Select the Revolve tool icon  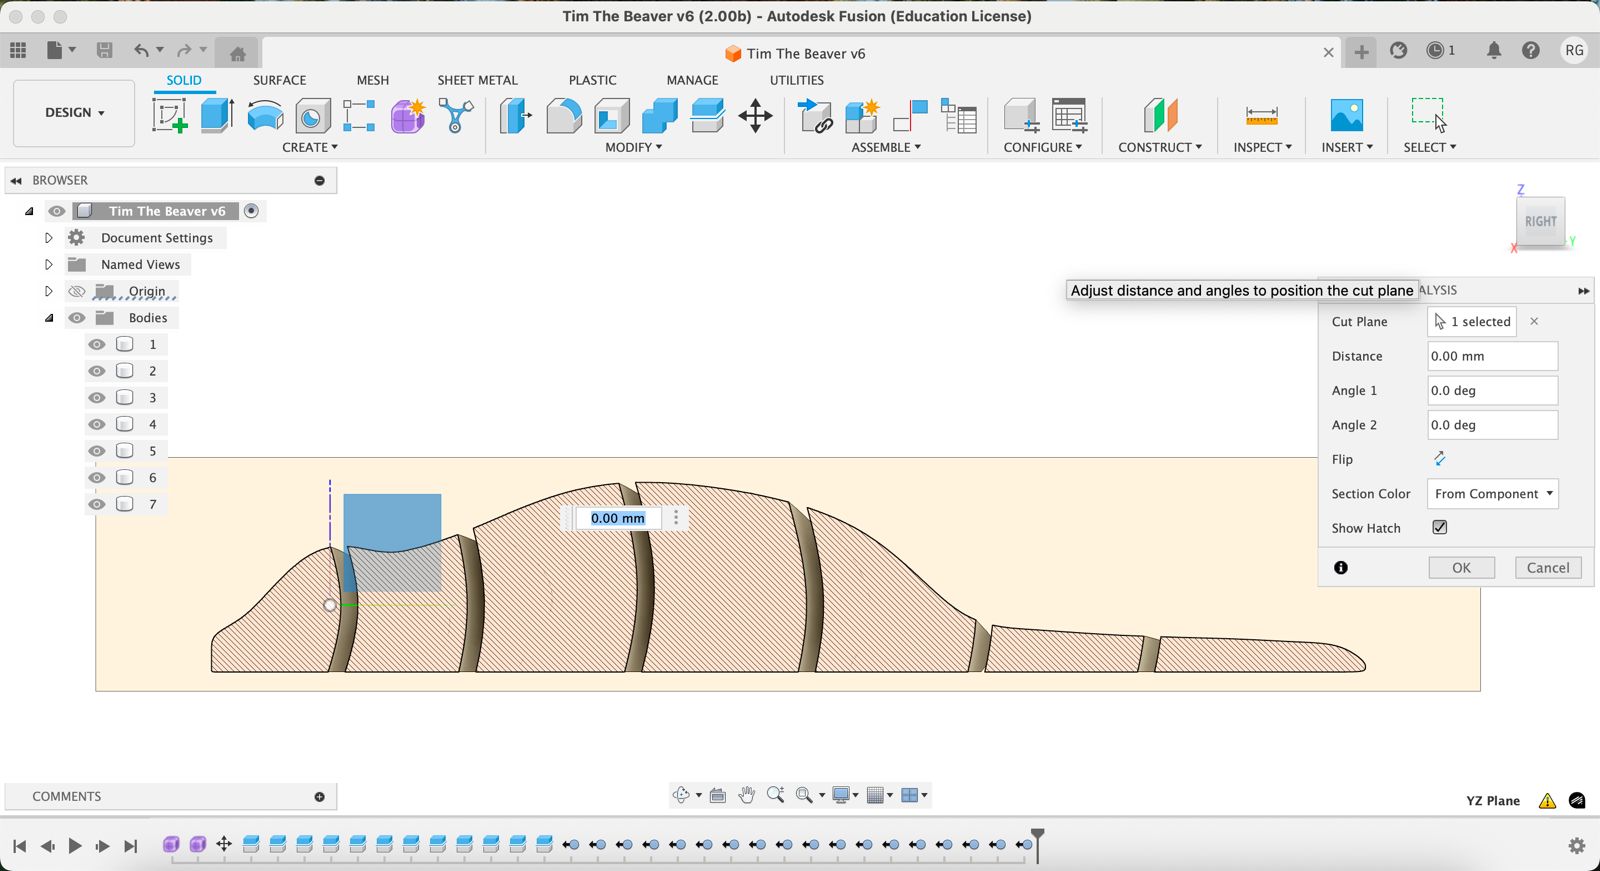coord(265,116)
